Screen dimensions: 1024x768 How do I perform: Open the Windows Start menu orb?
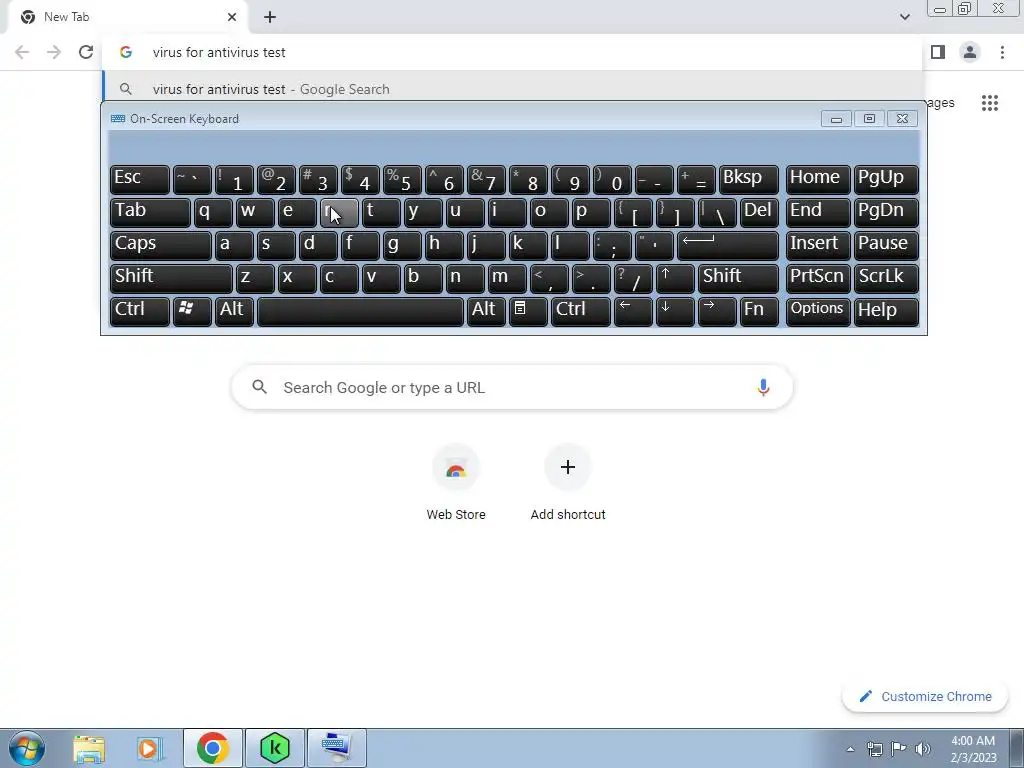click(26, 748)
